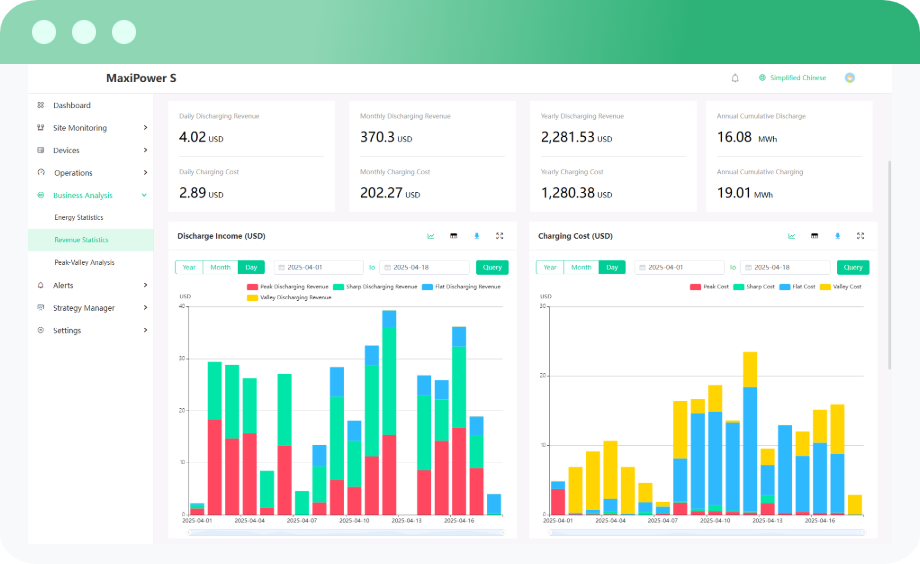Open the Energy Statistics page

79,218
